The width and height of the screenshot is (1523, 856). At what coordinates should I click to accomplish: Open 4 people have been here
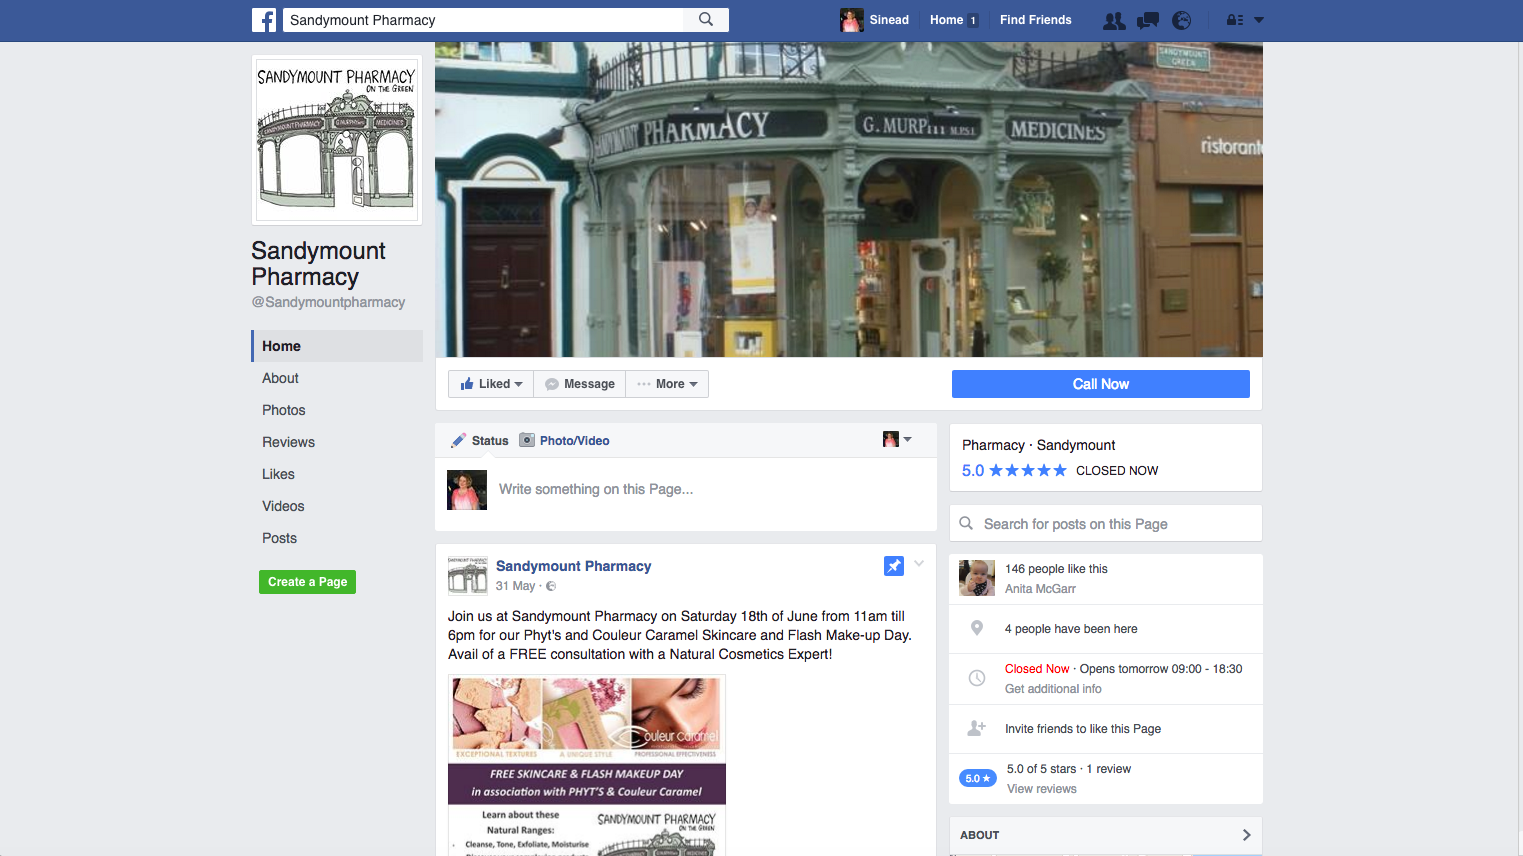(1071, 629)
